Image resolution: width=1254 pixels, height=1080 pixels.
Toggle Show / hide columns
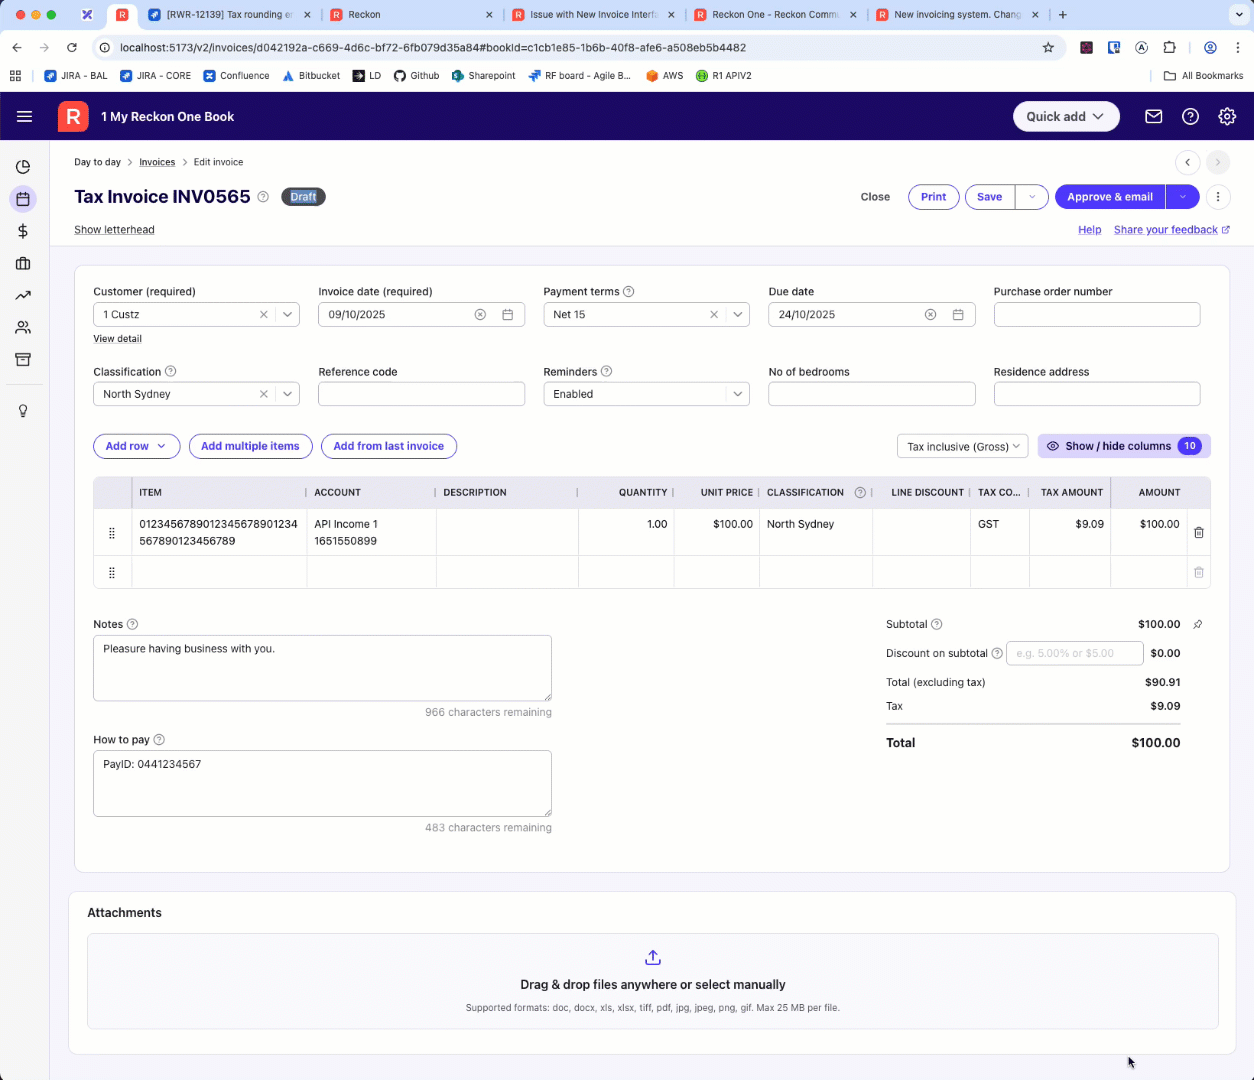(1124, 446)
